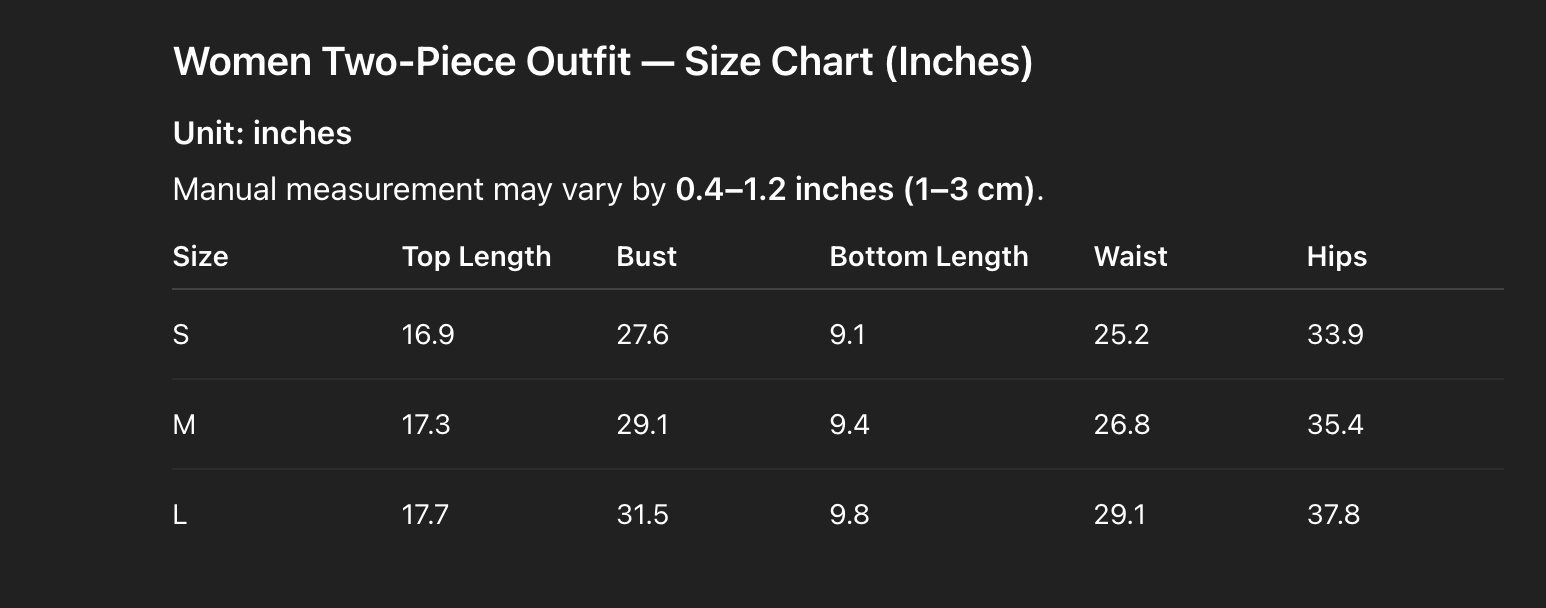Image resolution: width=1546 pixels, height=608 pixels.
Task: Click the size chart title heading
Action: tap(602, 62)
